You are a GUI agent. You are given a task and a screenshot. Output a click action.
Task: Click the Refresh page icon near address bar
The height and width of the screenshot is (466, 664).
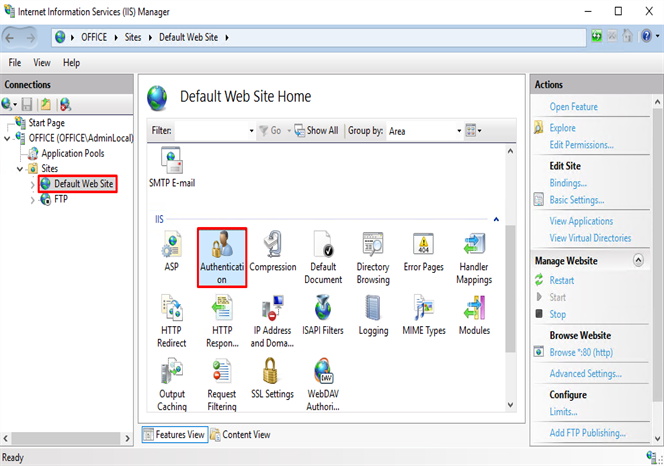click(597, 36)
